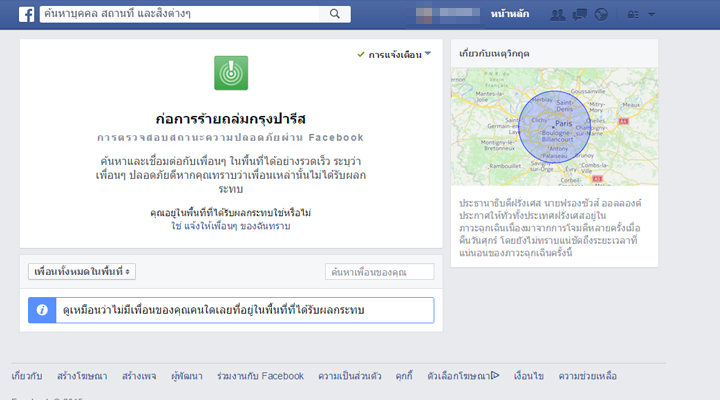This screenshot has width=720, height=400.
Task: Click the green Safety Check icon
Action: pos(231,73)
